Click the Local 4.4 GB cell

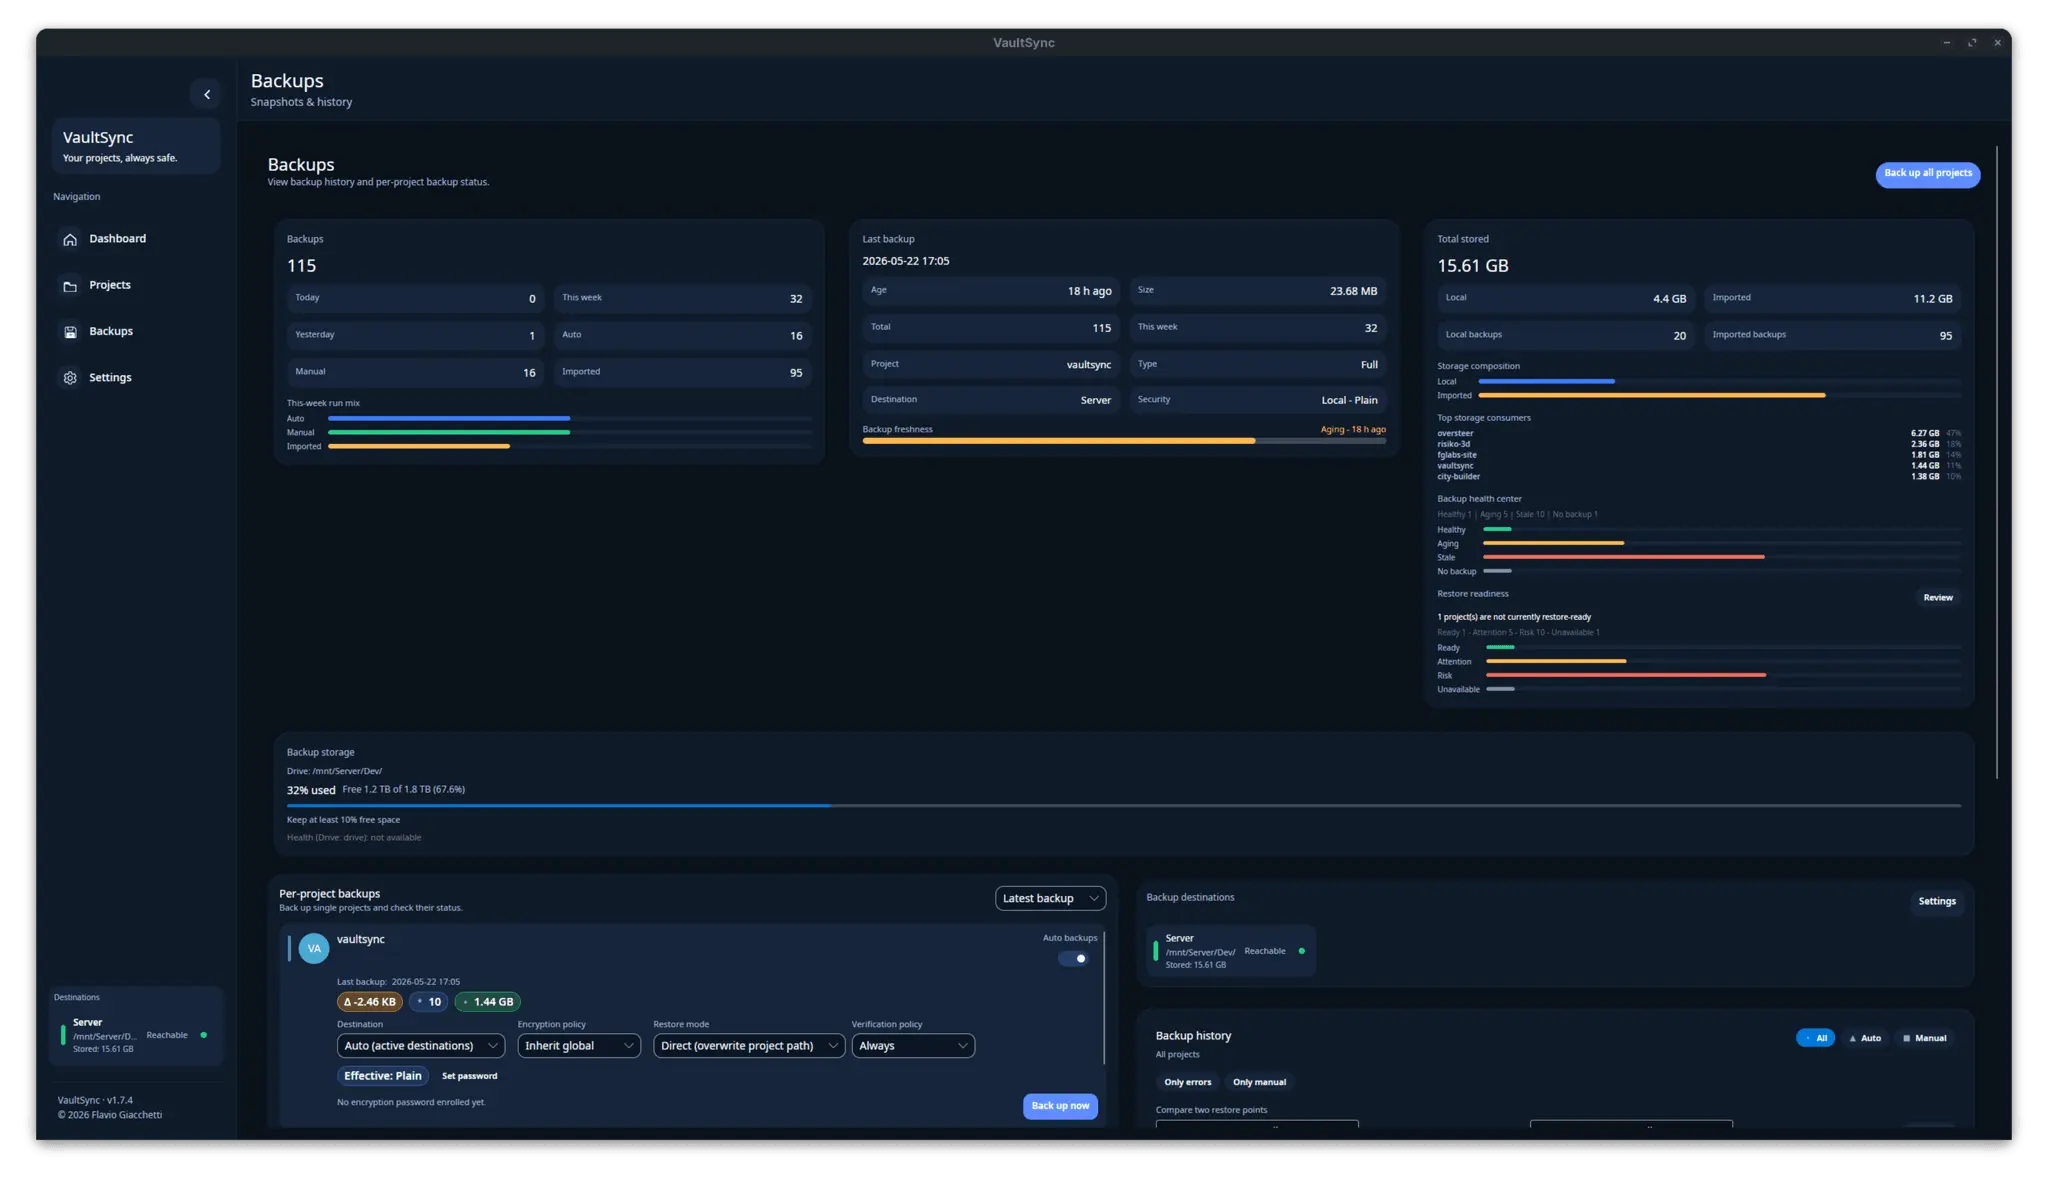tap(1566, 299)
